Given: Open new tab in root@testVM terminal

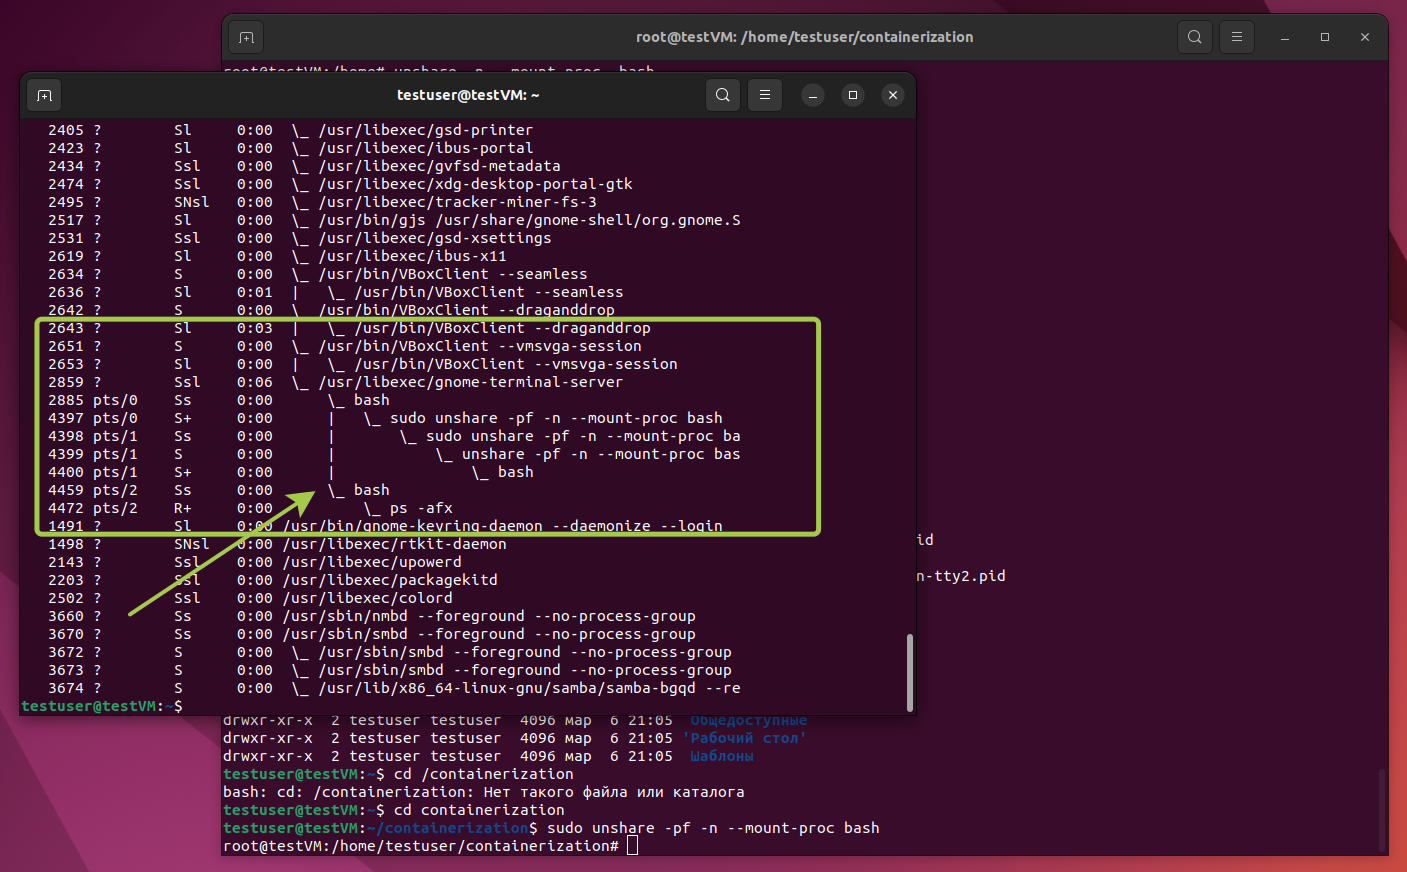Looking at the screenshot, I should pos(246,37).
